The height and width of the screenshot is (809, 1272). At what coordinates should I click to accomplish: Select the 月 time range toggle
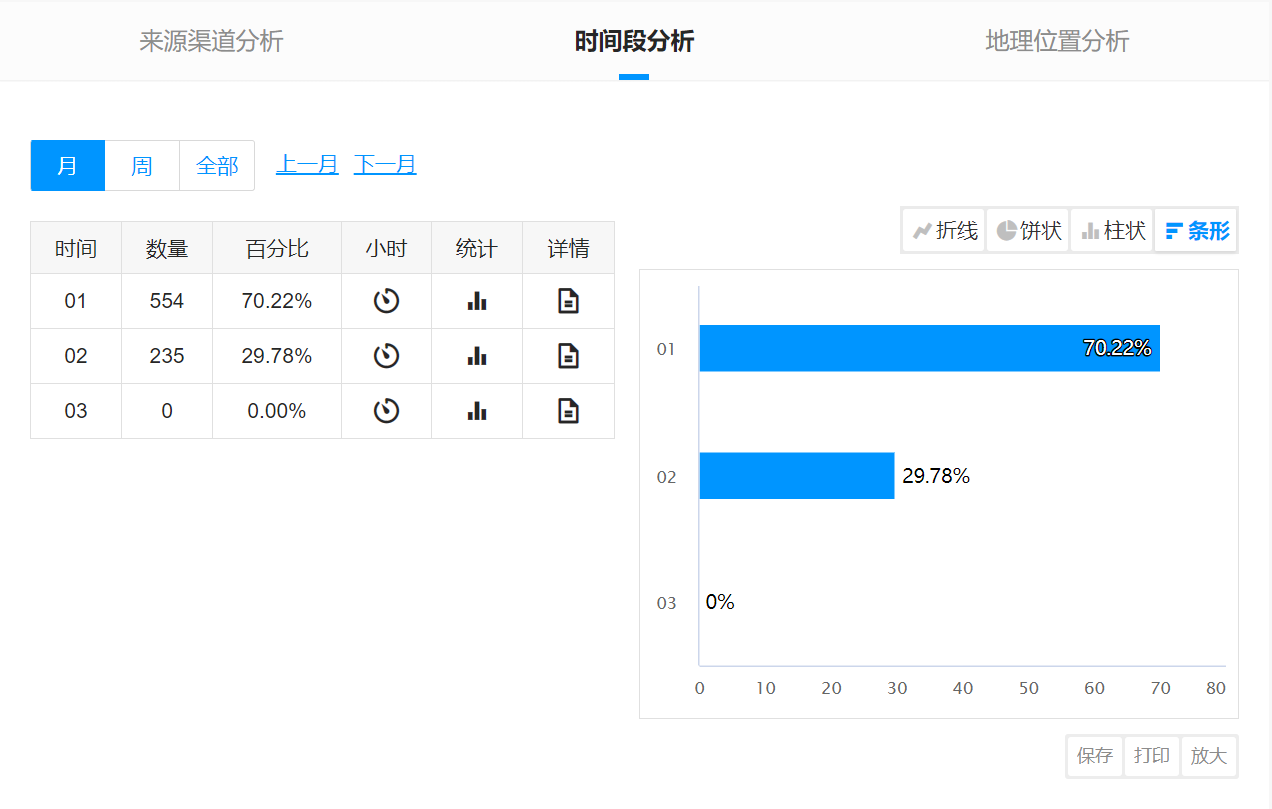tap(67, 165)
